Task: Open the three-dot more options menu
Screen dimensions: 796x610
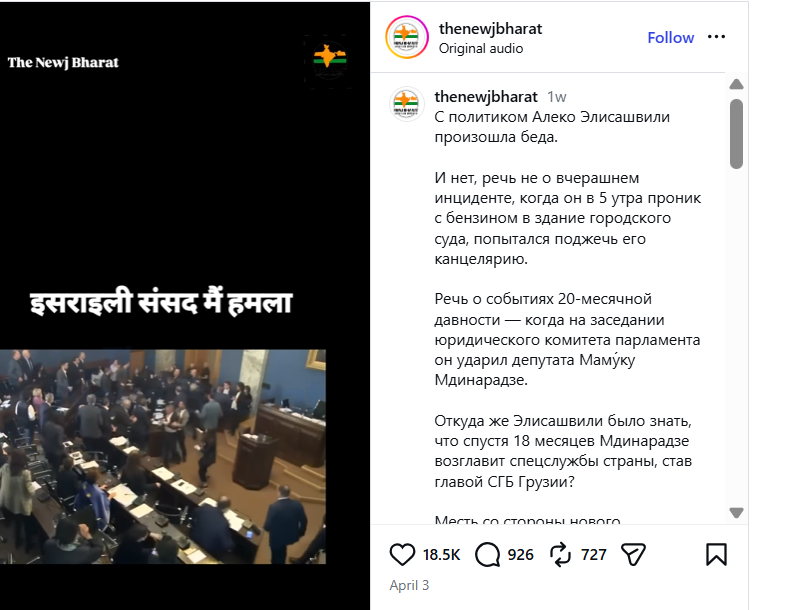Action: coord(716,37)
